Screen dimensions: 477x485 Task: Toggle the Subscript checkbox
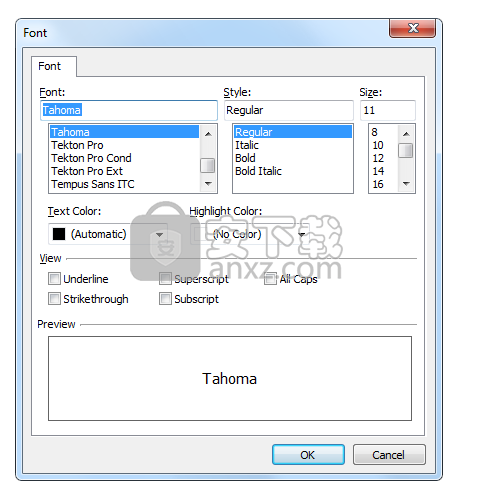tap(165, 299)
